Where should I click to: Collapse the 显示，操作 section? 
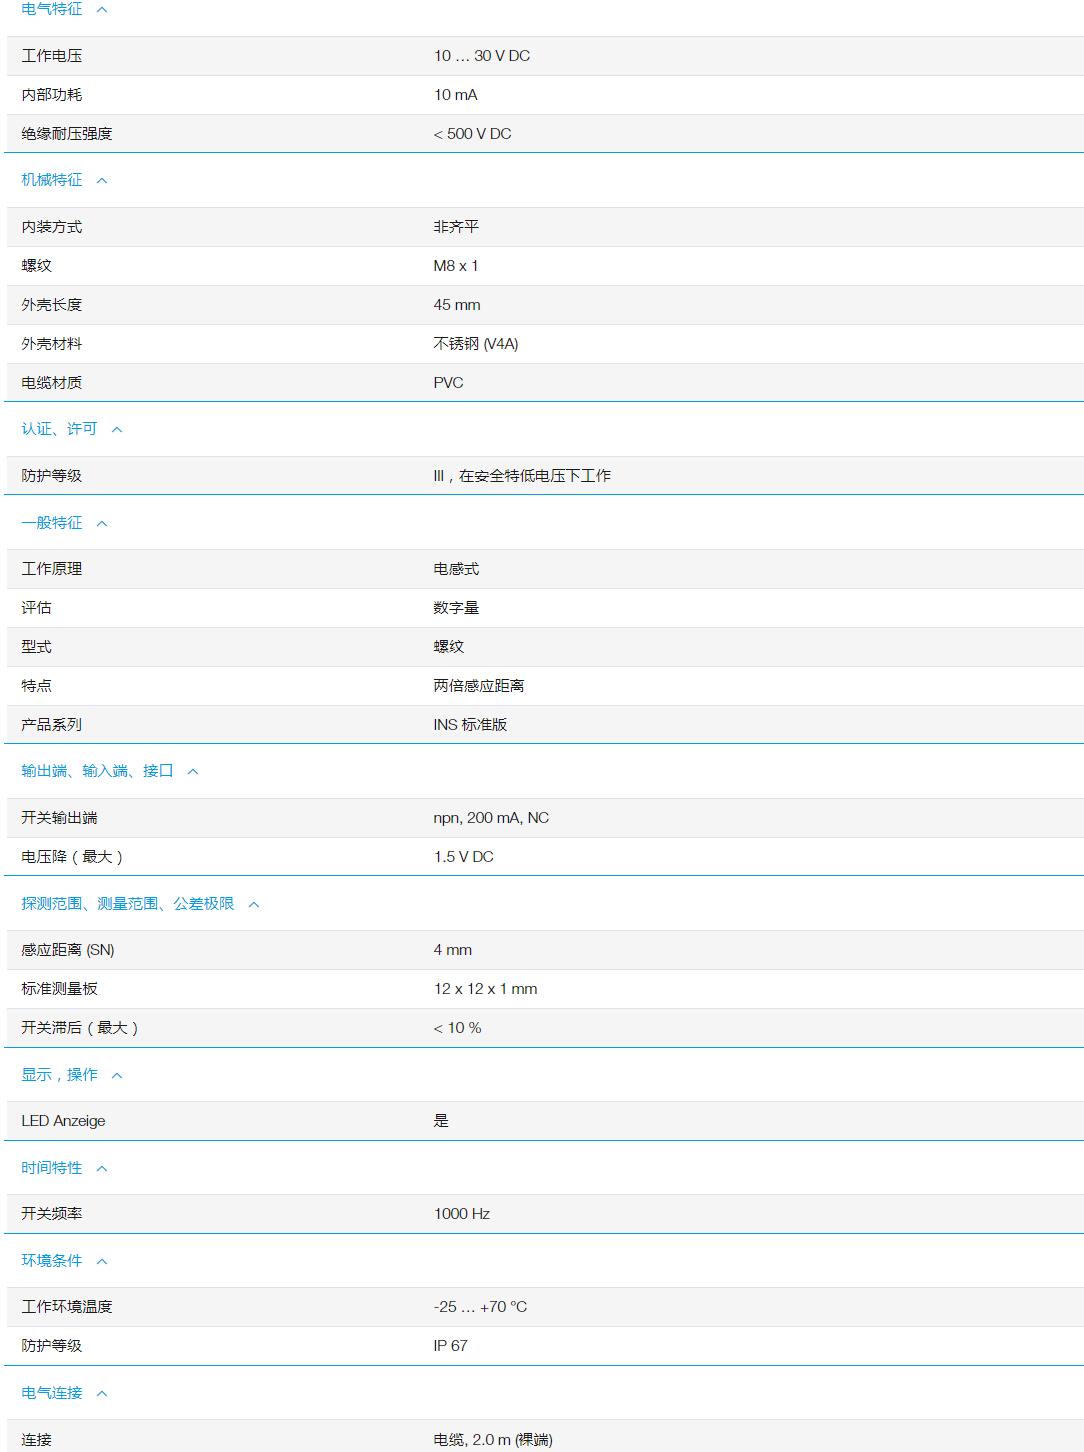(x=118, y=1074)
